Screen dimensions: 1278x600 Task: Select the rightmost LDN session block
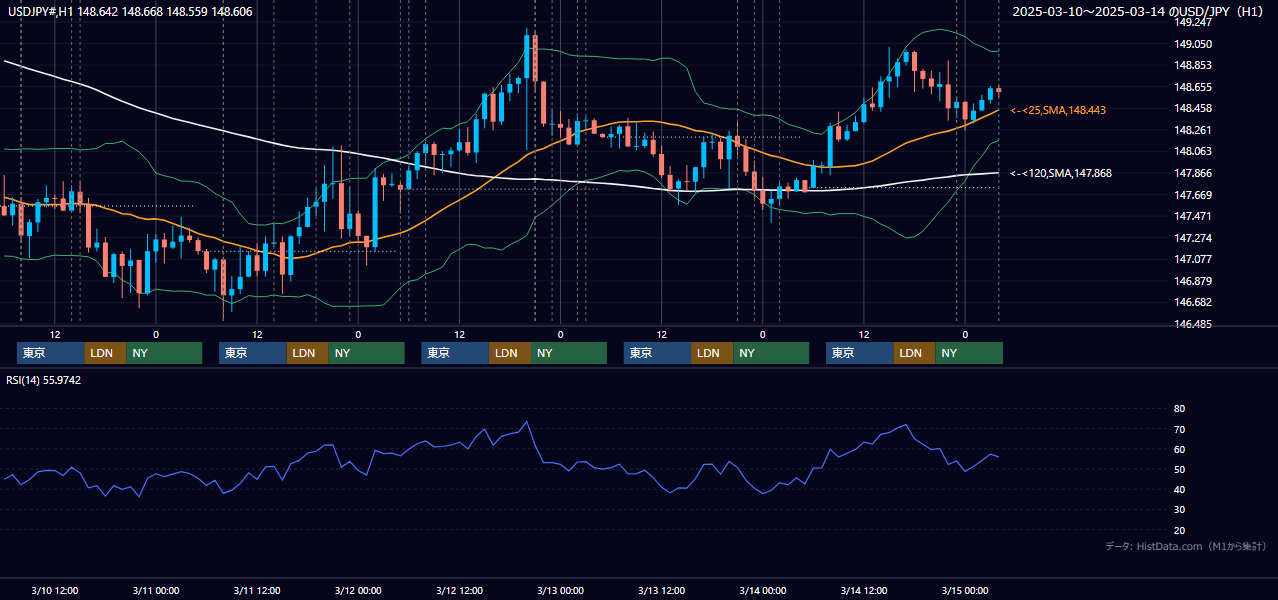tap(914, 353)
